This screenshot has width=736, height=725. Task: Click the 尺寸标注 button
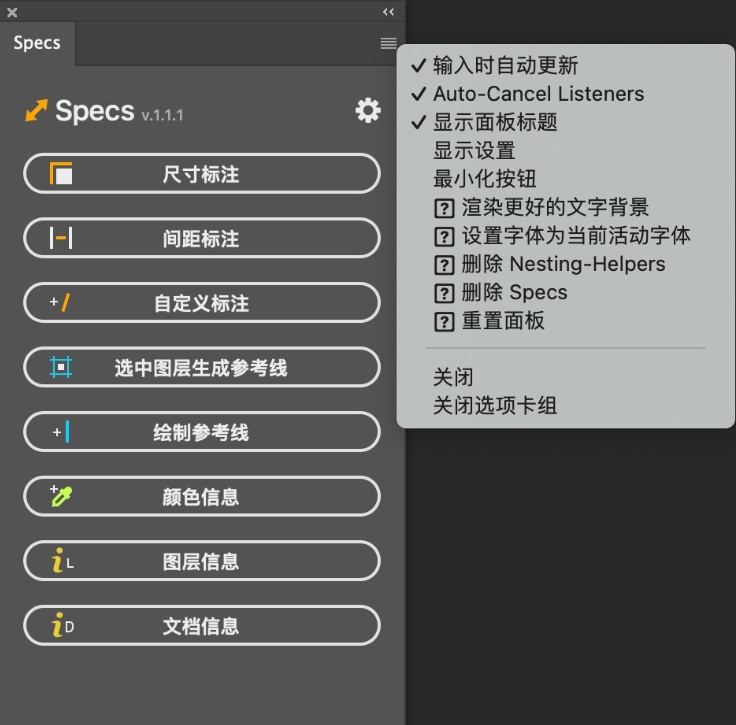click(201, 174)
